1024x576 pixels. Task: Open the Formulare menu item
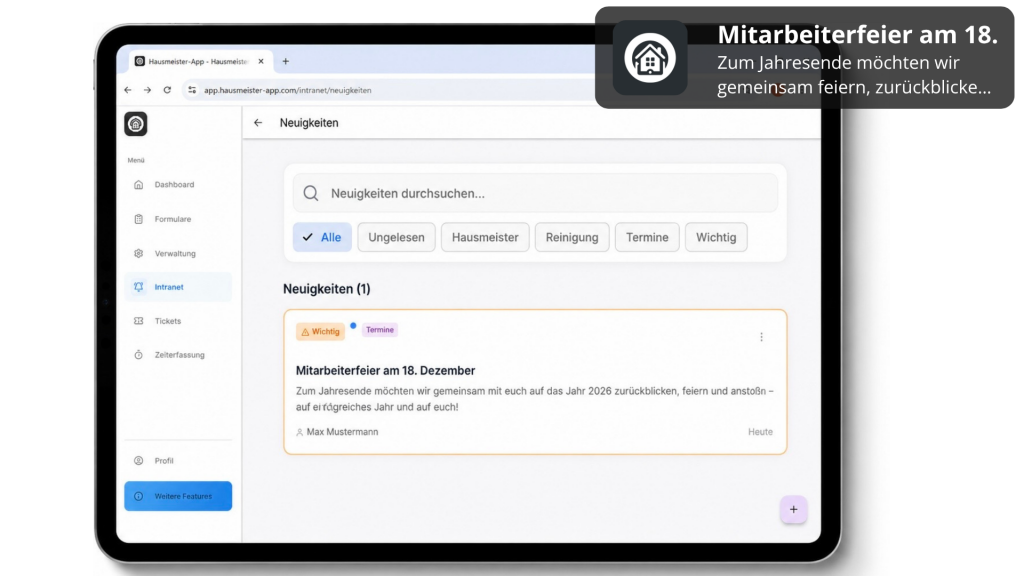click(x=178, y=219)
